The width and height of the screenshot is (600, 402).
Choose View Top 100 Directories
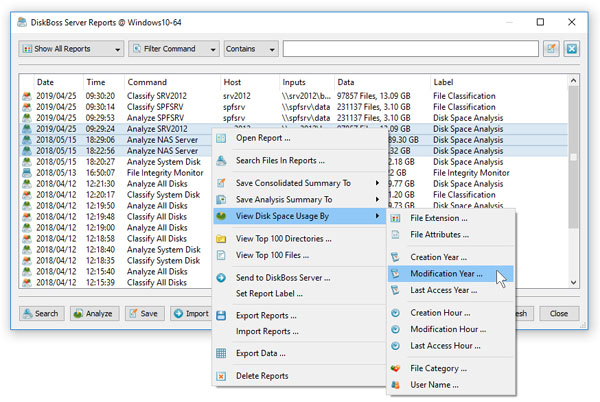299,239
